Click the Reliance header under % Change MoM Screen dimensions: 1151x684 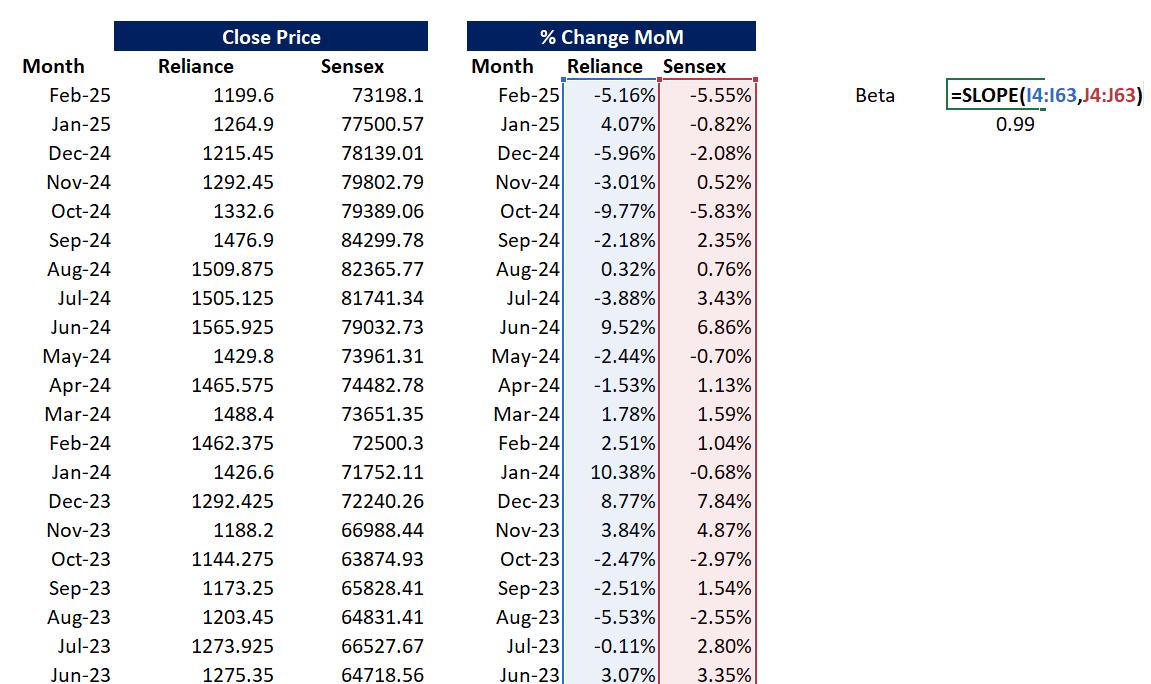click(x=605, y=67)
